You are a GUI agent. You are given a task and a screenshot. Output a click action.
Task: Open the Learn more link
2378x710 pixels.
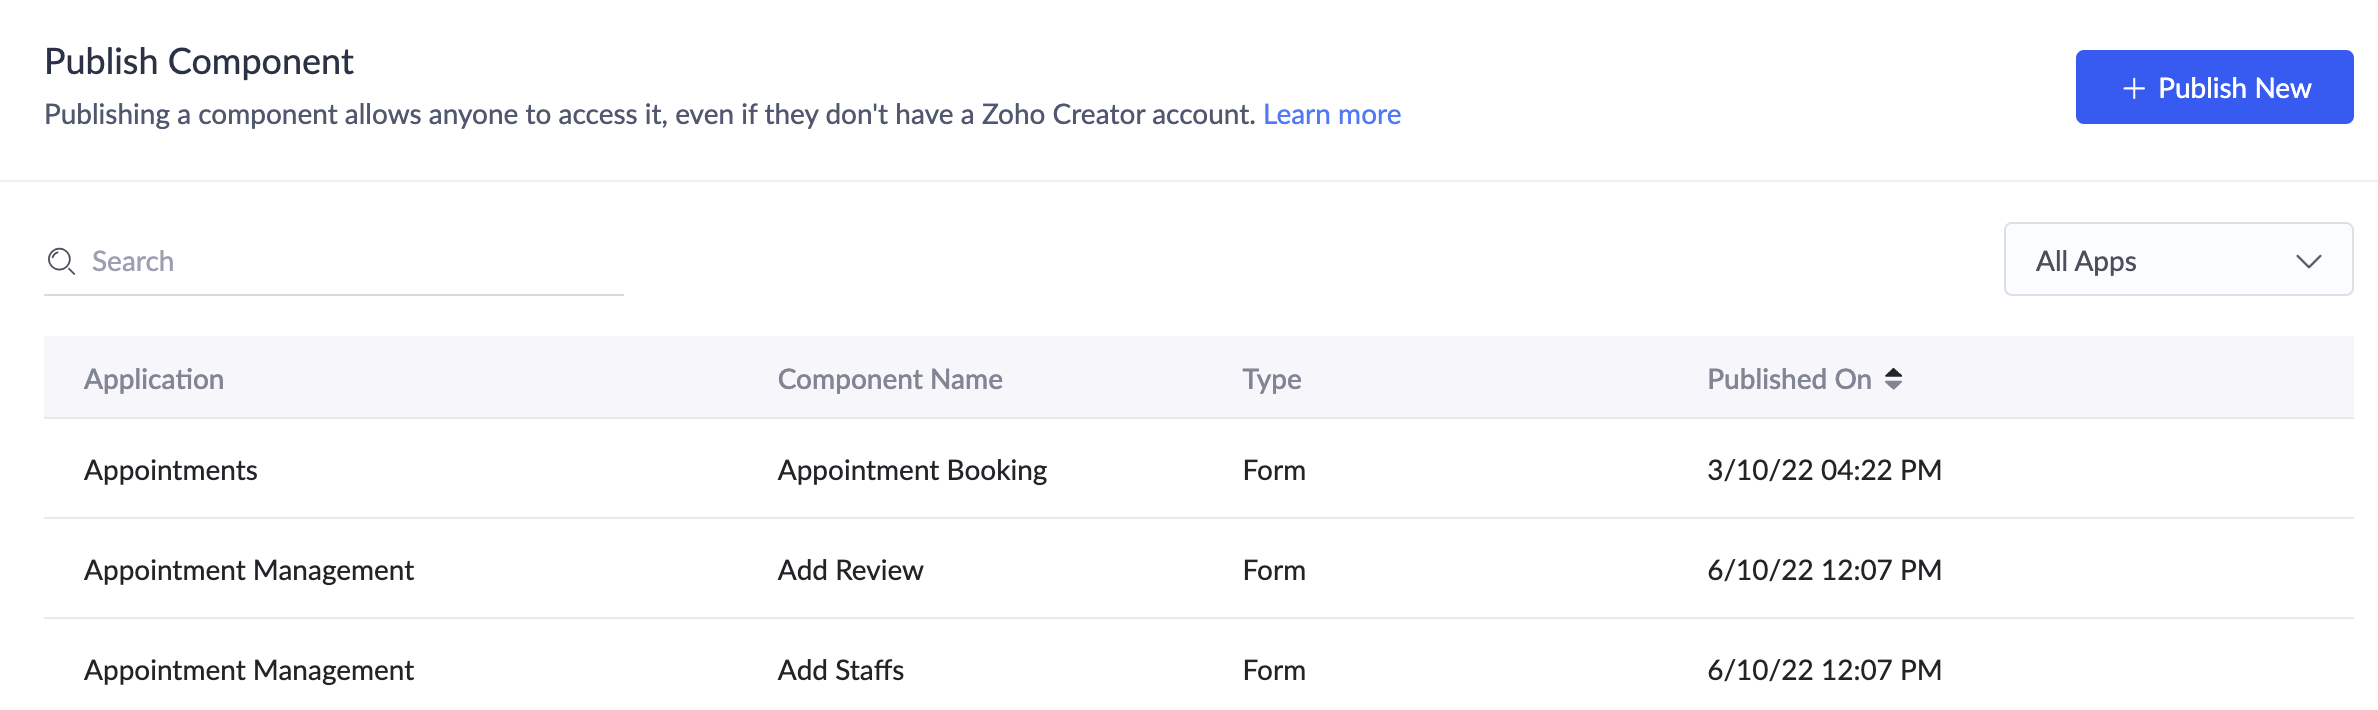click(1331, 115)
